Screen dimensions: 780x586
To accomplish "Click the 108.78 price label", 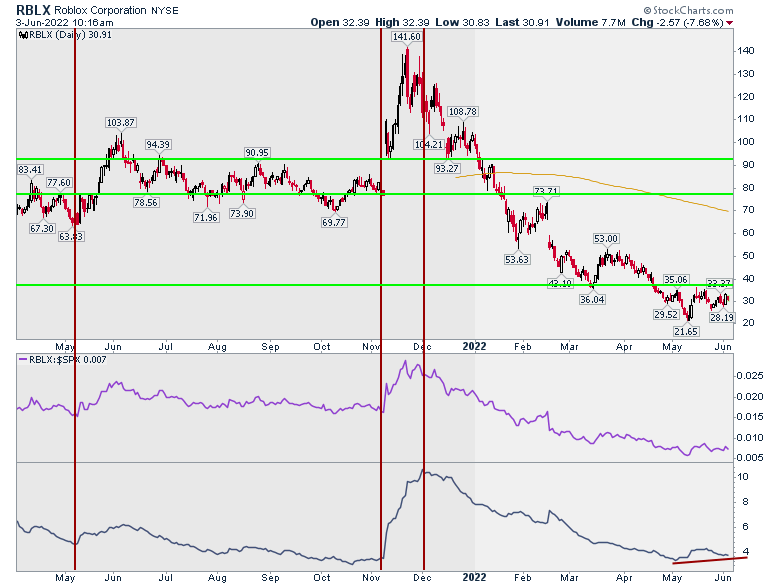I will 463,111.
